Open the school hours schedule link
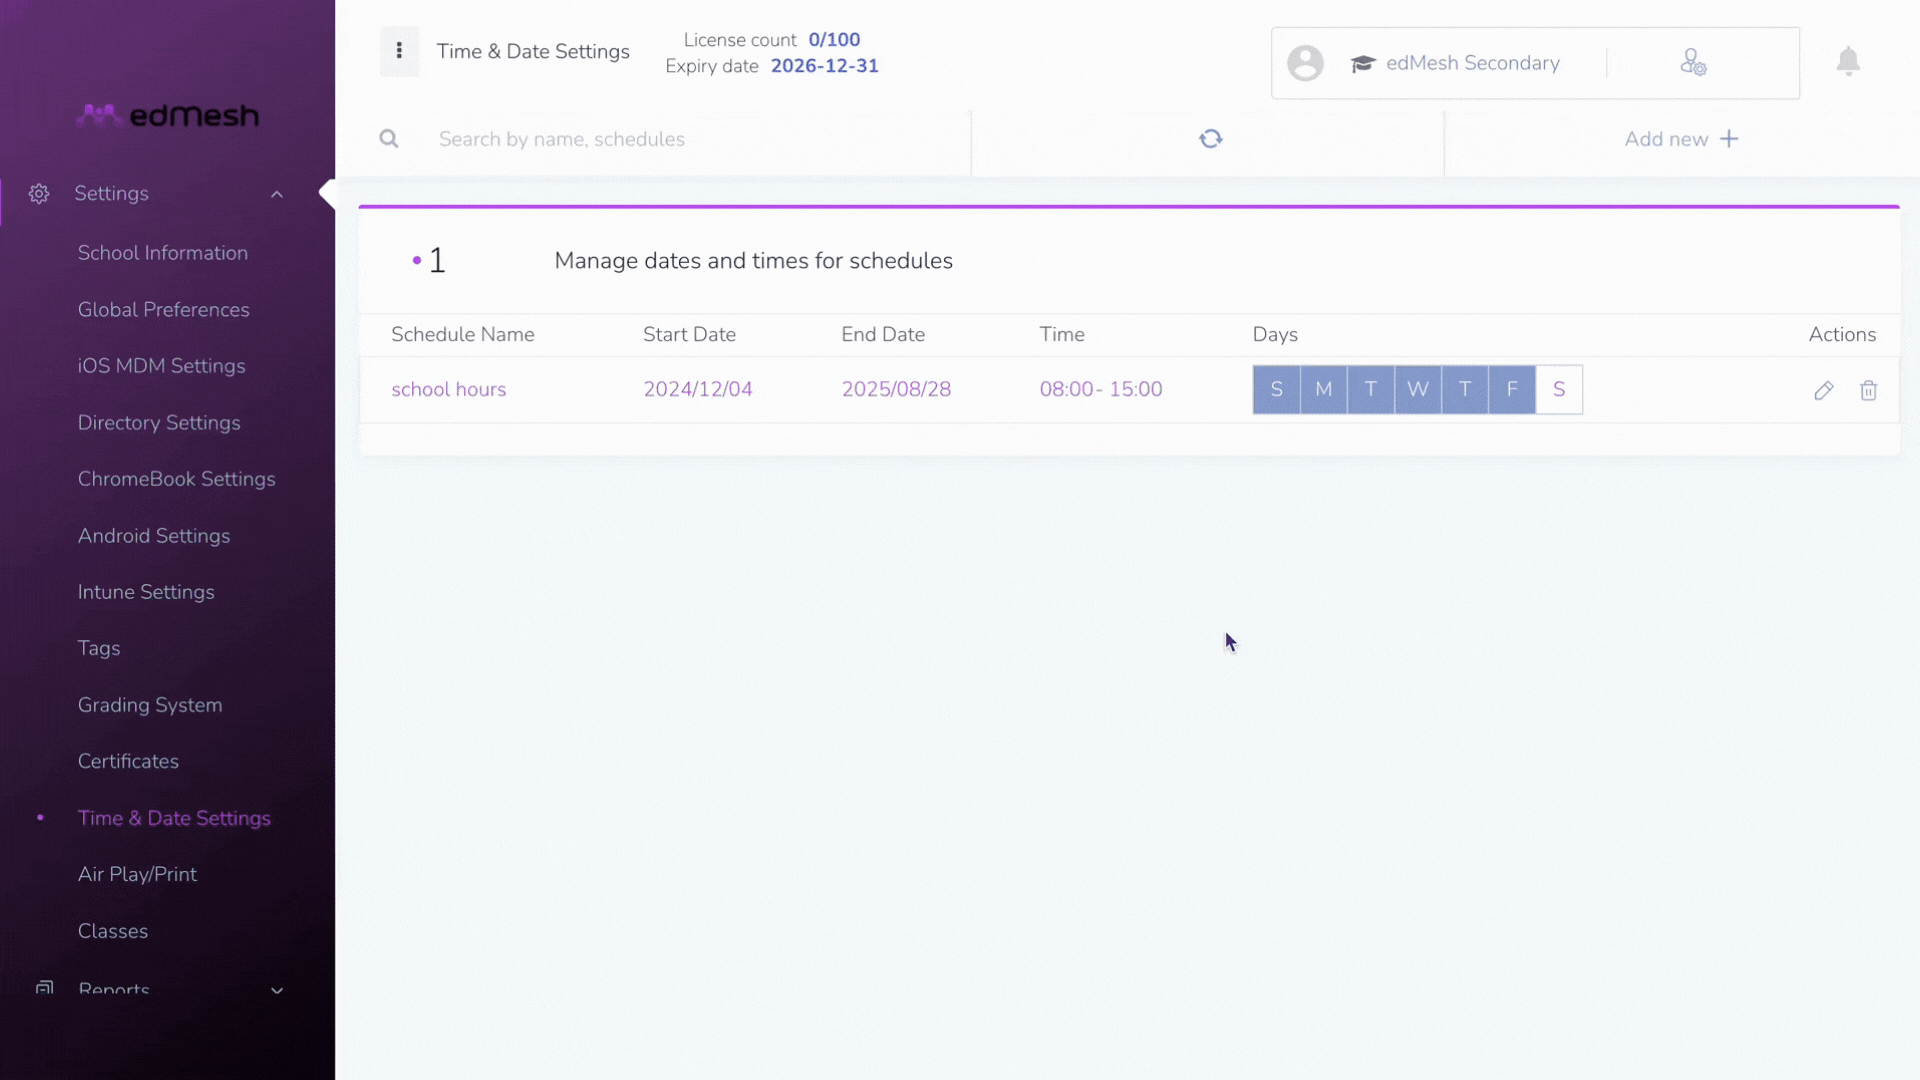 [449, 390]
